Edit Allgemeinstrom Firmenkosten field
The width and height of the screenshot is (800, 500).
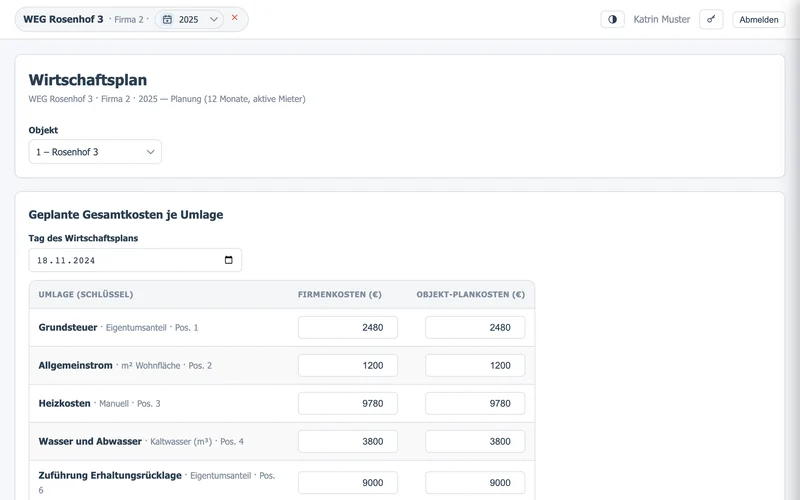click(x=348, y=365)
